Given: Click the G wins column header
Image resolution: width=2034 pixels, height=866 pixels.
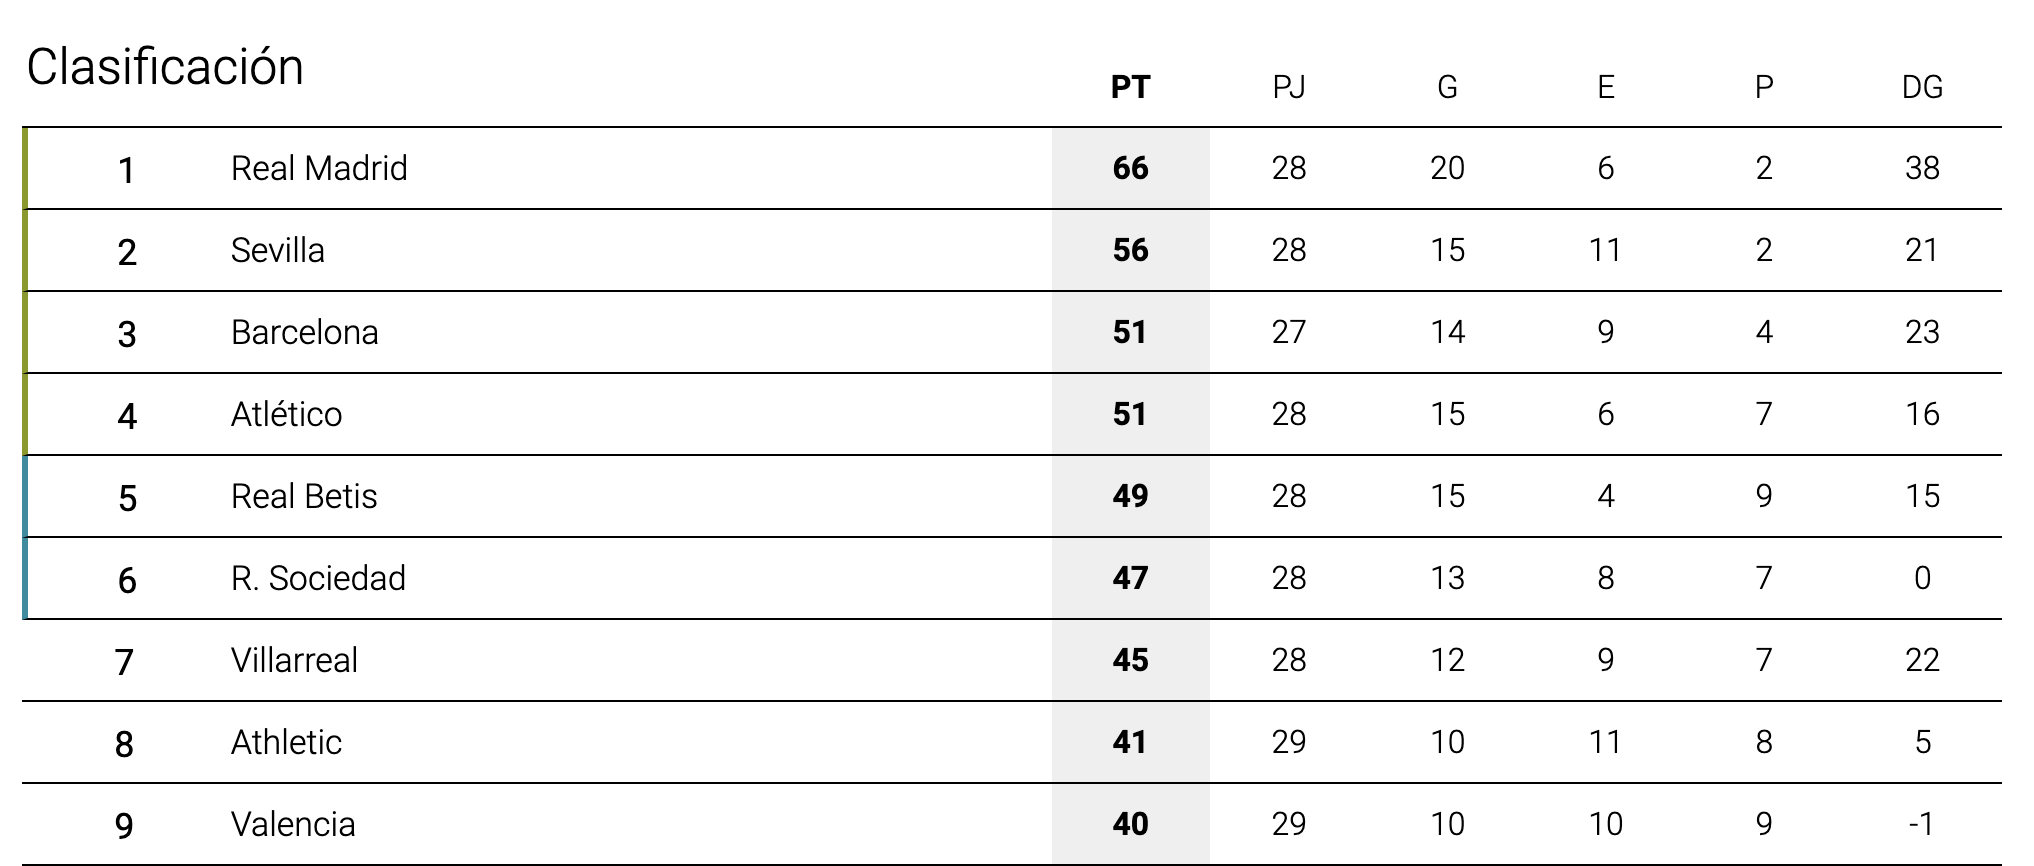Looking at the screenshot, I should point(1447,87).
